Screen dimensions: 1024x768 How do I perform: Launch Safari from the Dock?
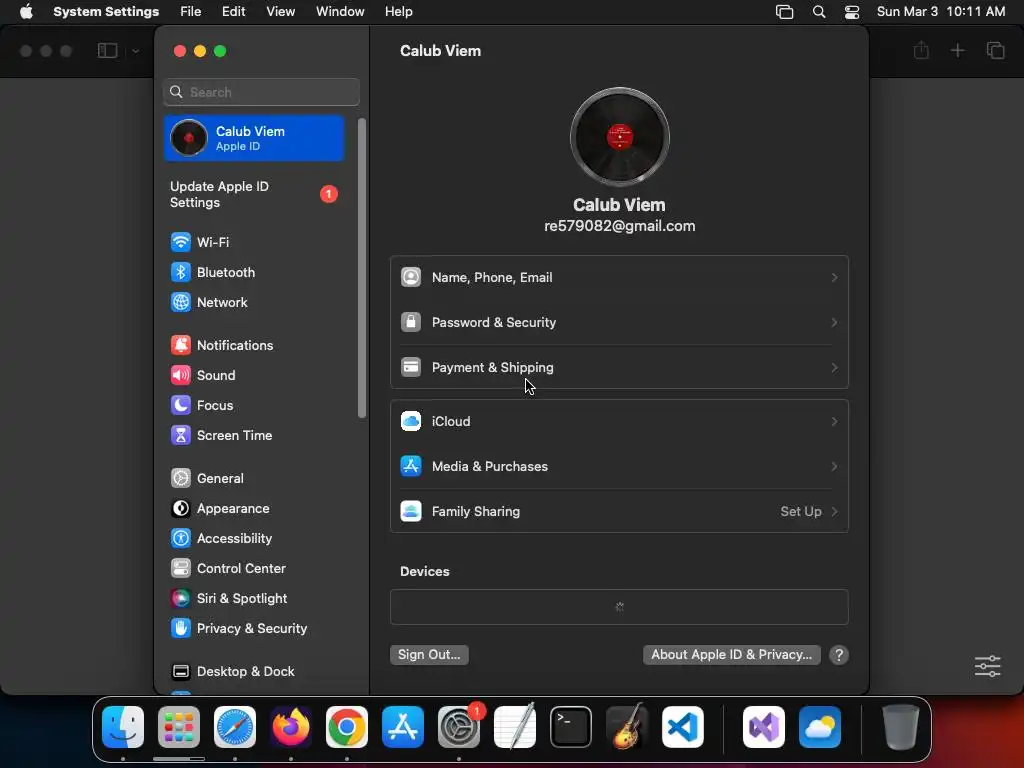[x=235, y=727]
